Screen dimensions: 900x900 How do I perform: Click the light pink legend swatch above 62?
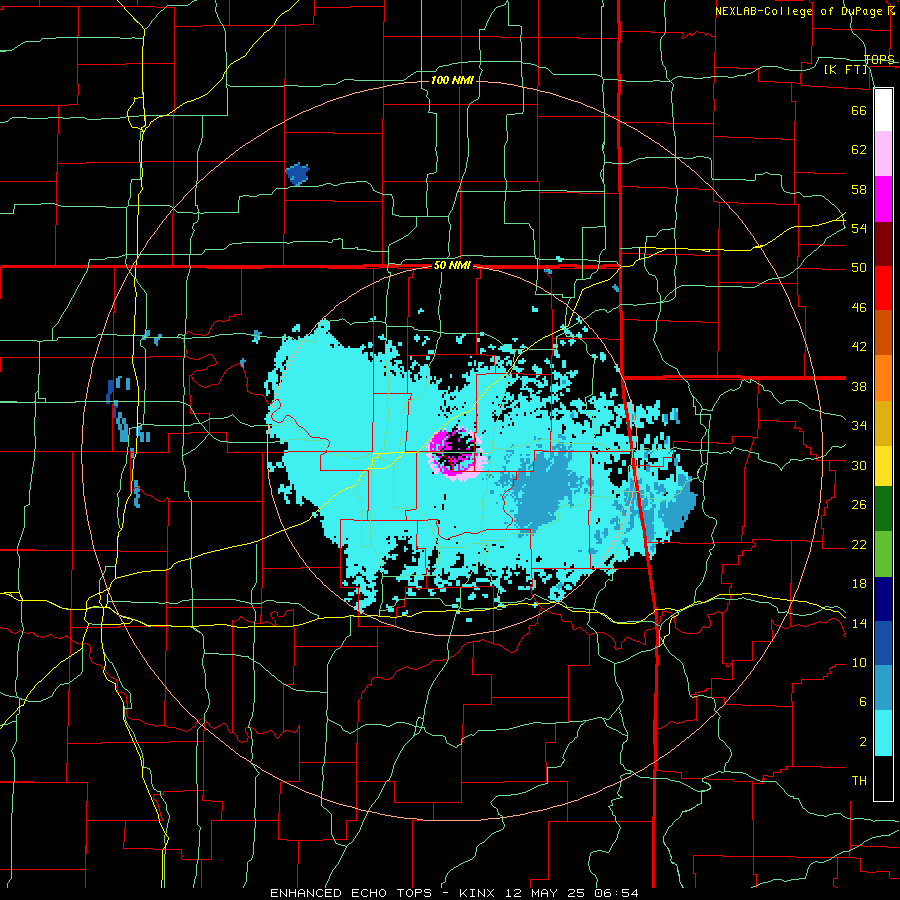coord(883,154)
